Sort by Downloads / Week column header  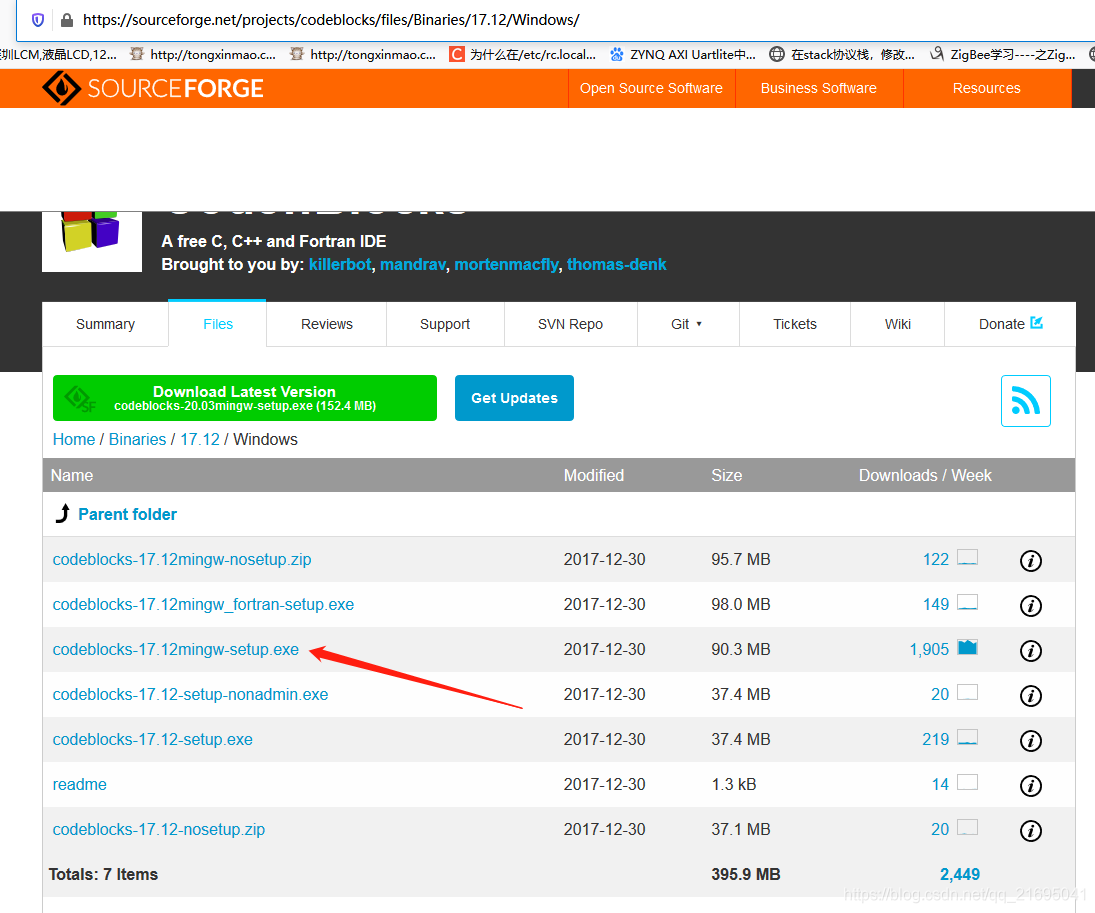pos(925,475)
